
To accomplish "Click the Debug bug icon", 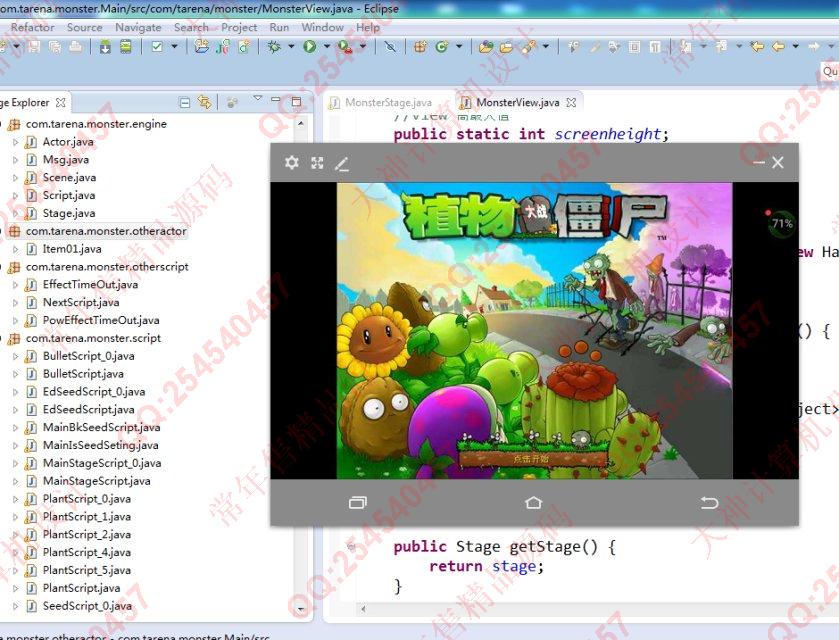I will point(274,47).
